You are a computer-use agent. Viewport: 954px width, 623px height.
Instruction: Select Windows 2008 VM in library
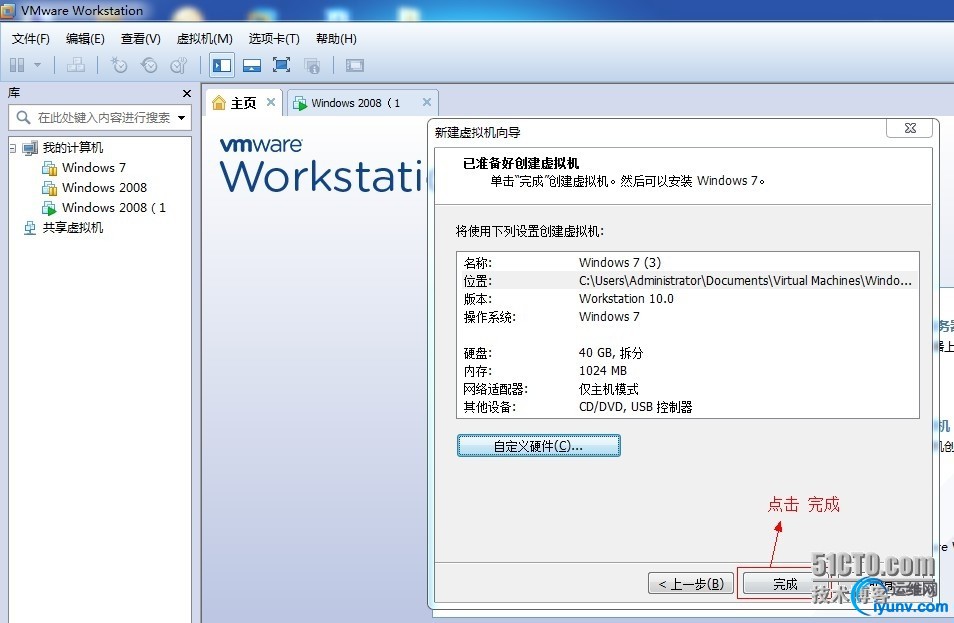pos(104,187)
